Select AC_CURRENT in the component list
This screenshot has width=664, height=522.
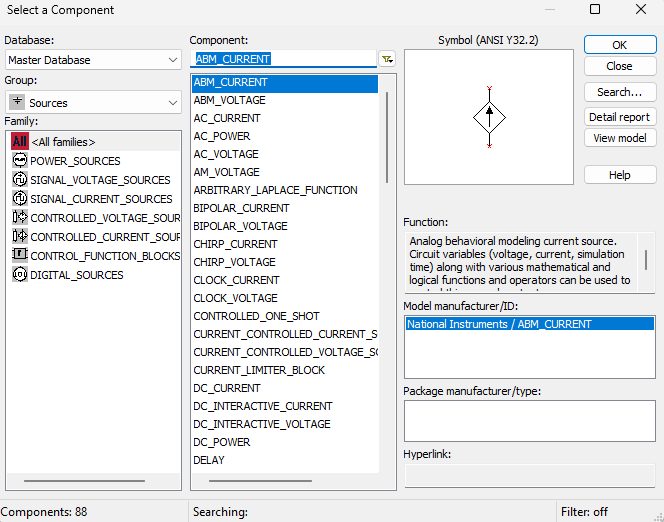point(285,118)
